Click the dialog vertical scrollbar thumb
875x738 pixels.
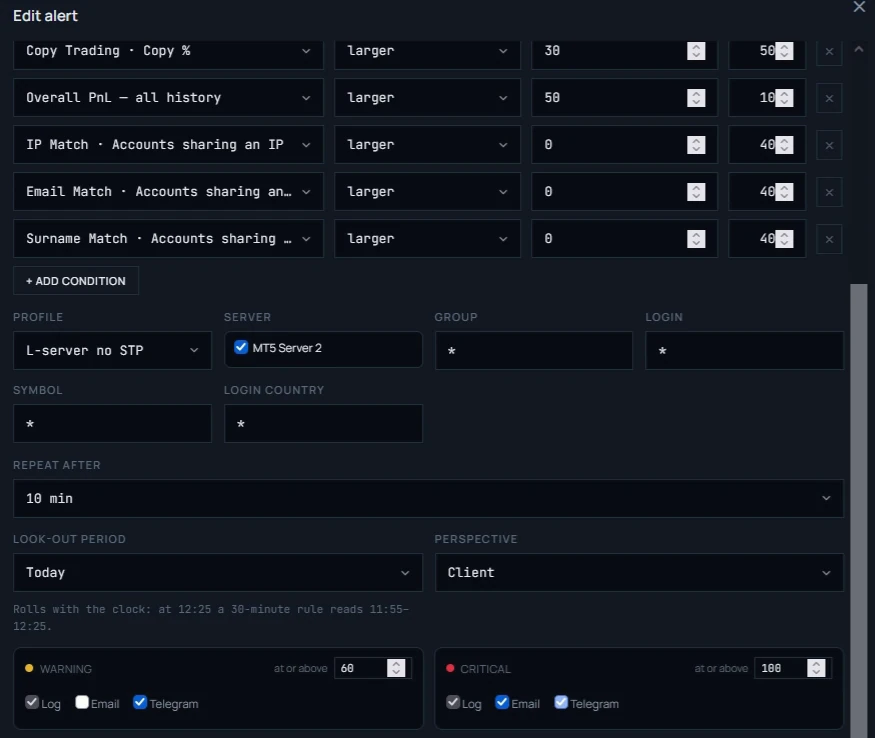click(x=859, y=511)
